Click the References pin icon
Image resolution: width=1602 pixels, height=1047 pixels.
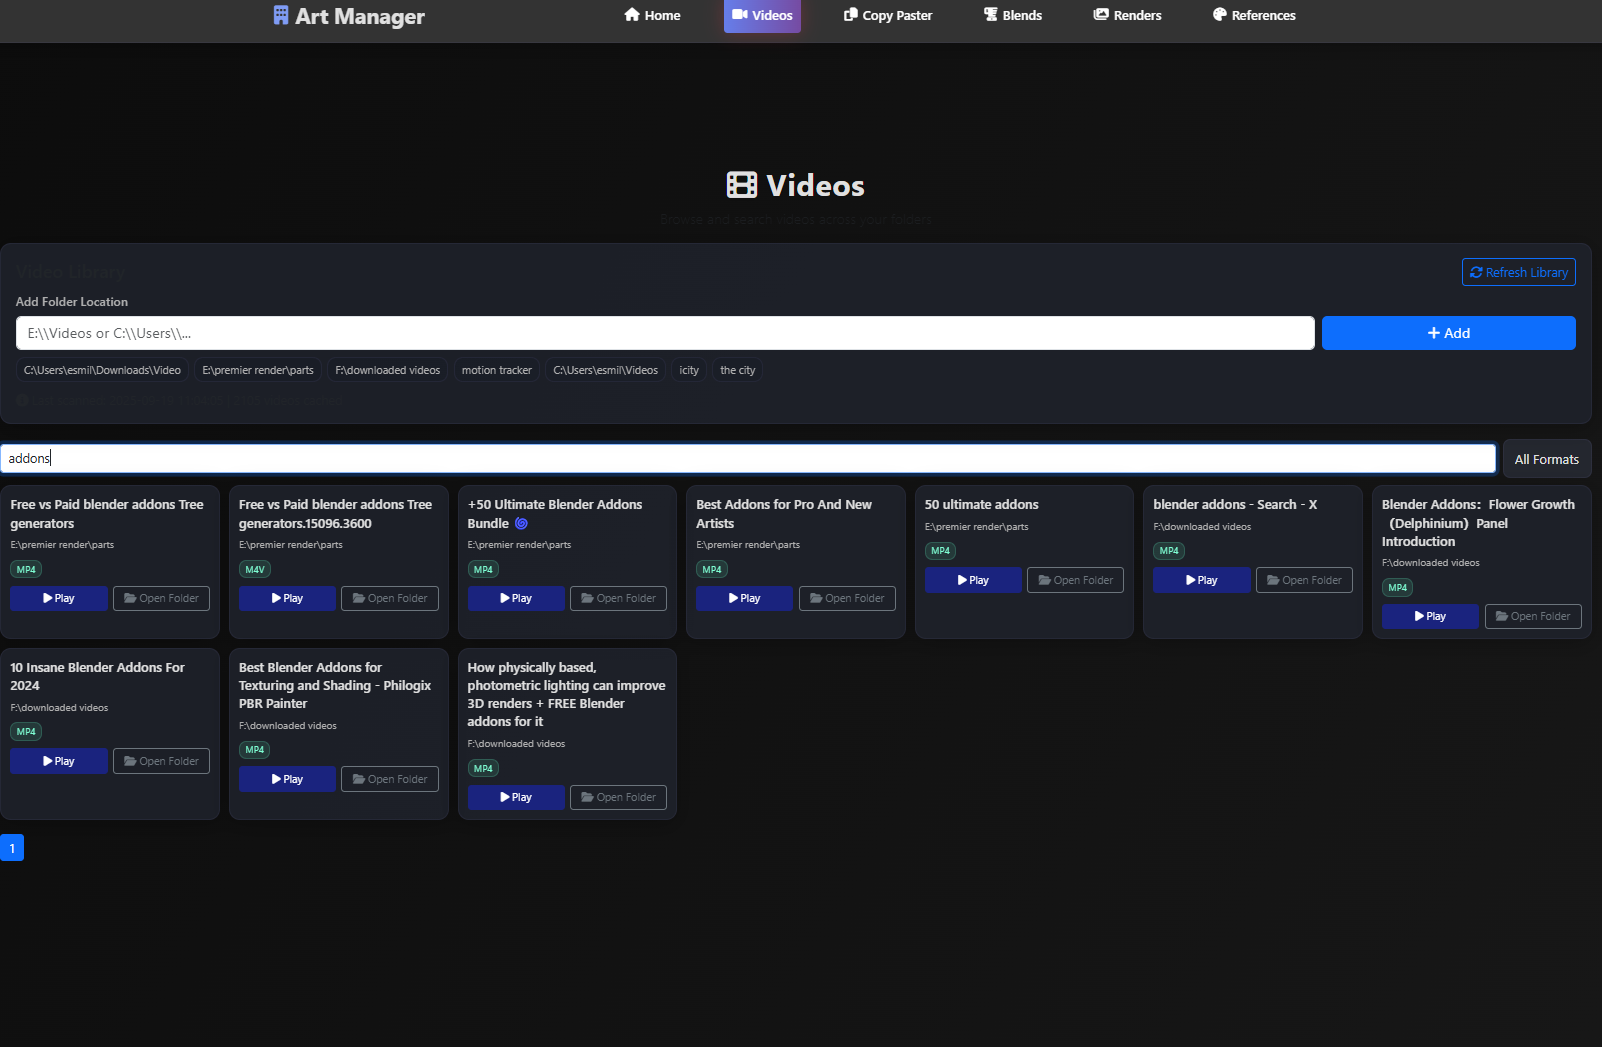click(x=1219, y=15)
